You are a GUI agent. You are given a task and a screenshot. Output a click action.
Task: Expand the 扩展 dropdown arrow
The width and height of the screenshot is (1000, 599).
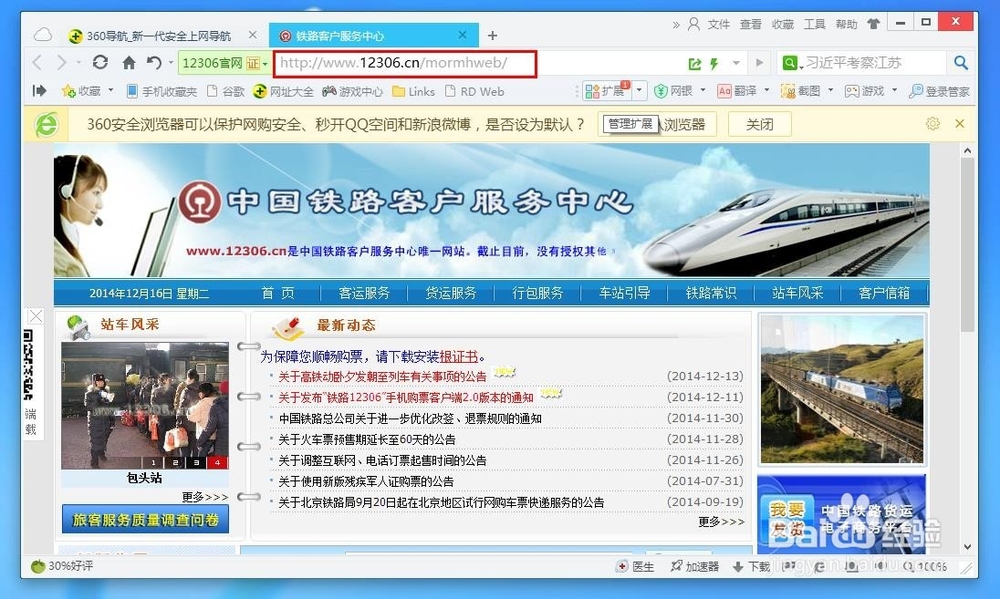[x=640, y=91]
